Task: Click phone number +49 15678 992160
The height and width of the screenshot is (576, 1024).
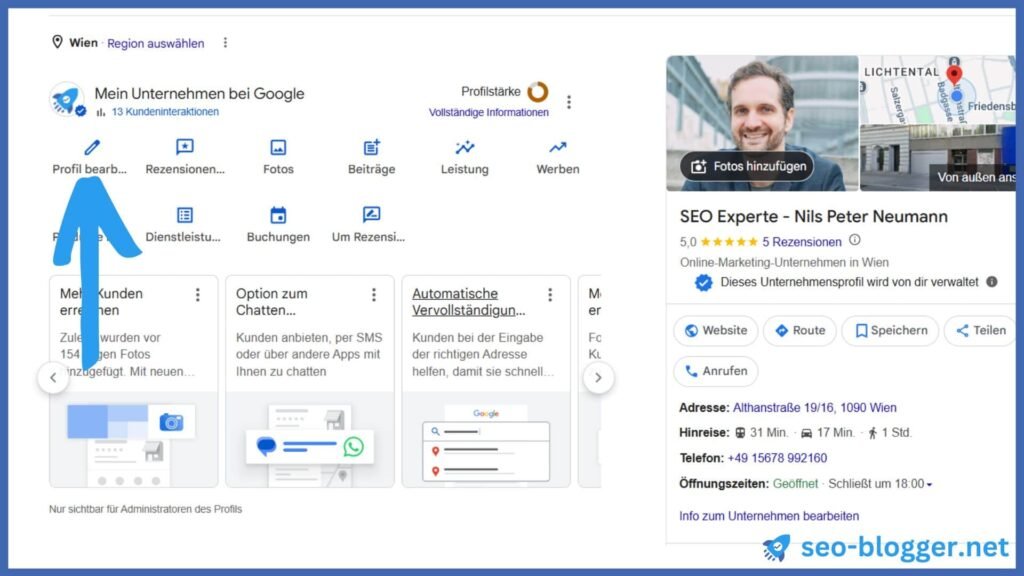Action: [777, 458]
